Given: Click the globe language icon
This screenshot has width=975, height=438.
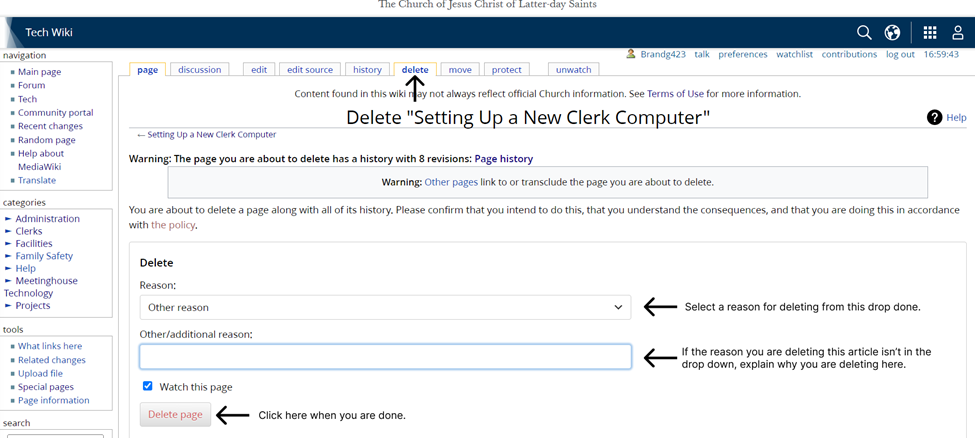Looking at the screenshot, I should tap(892, 32).
